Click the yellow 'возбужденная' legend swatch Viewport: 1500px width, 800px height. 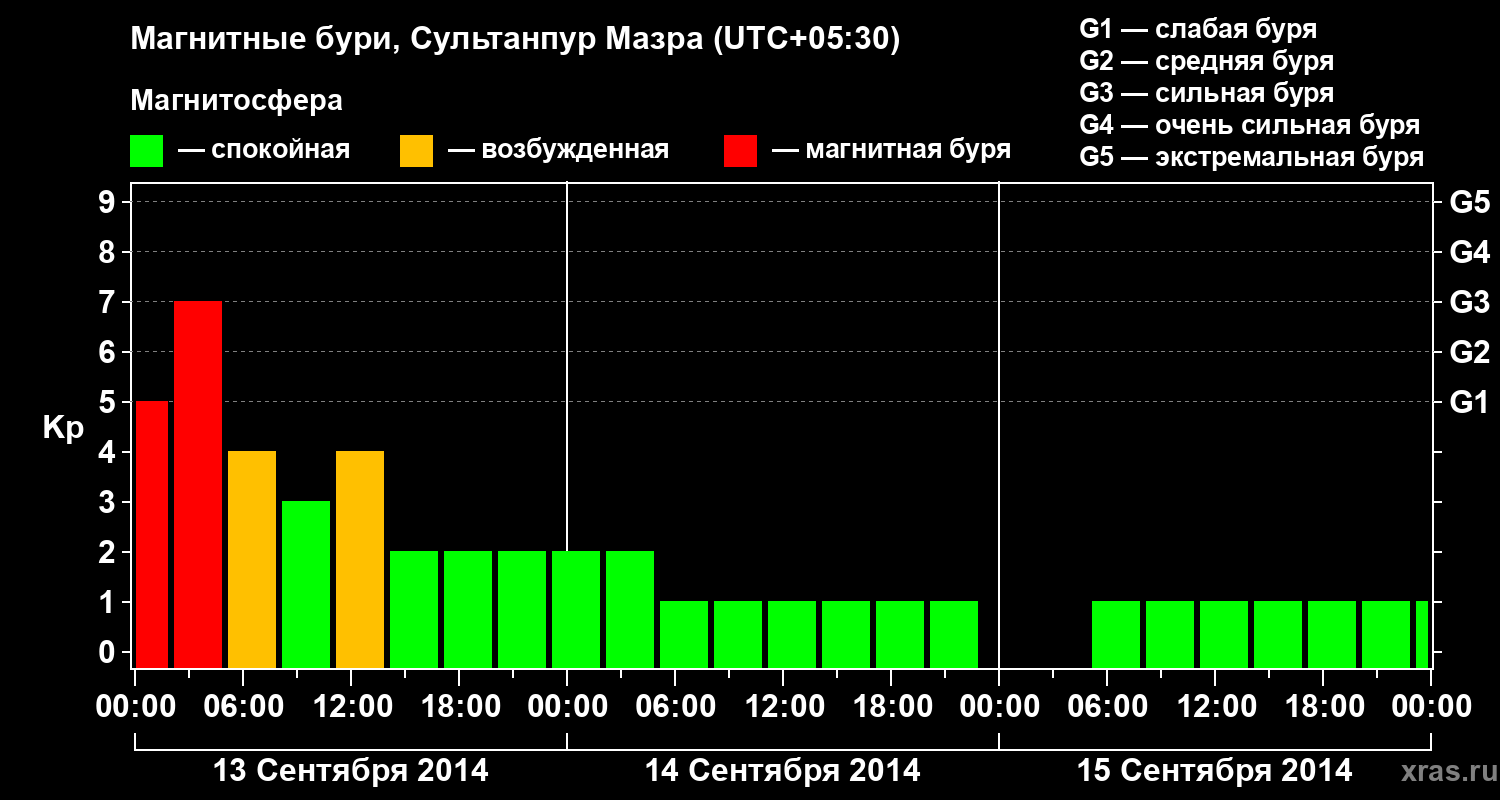pyautogui.click(x=416, y=151)
